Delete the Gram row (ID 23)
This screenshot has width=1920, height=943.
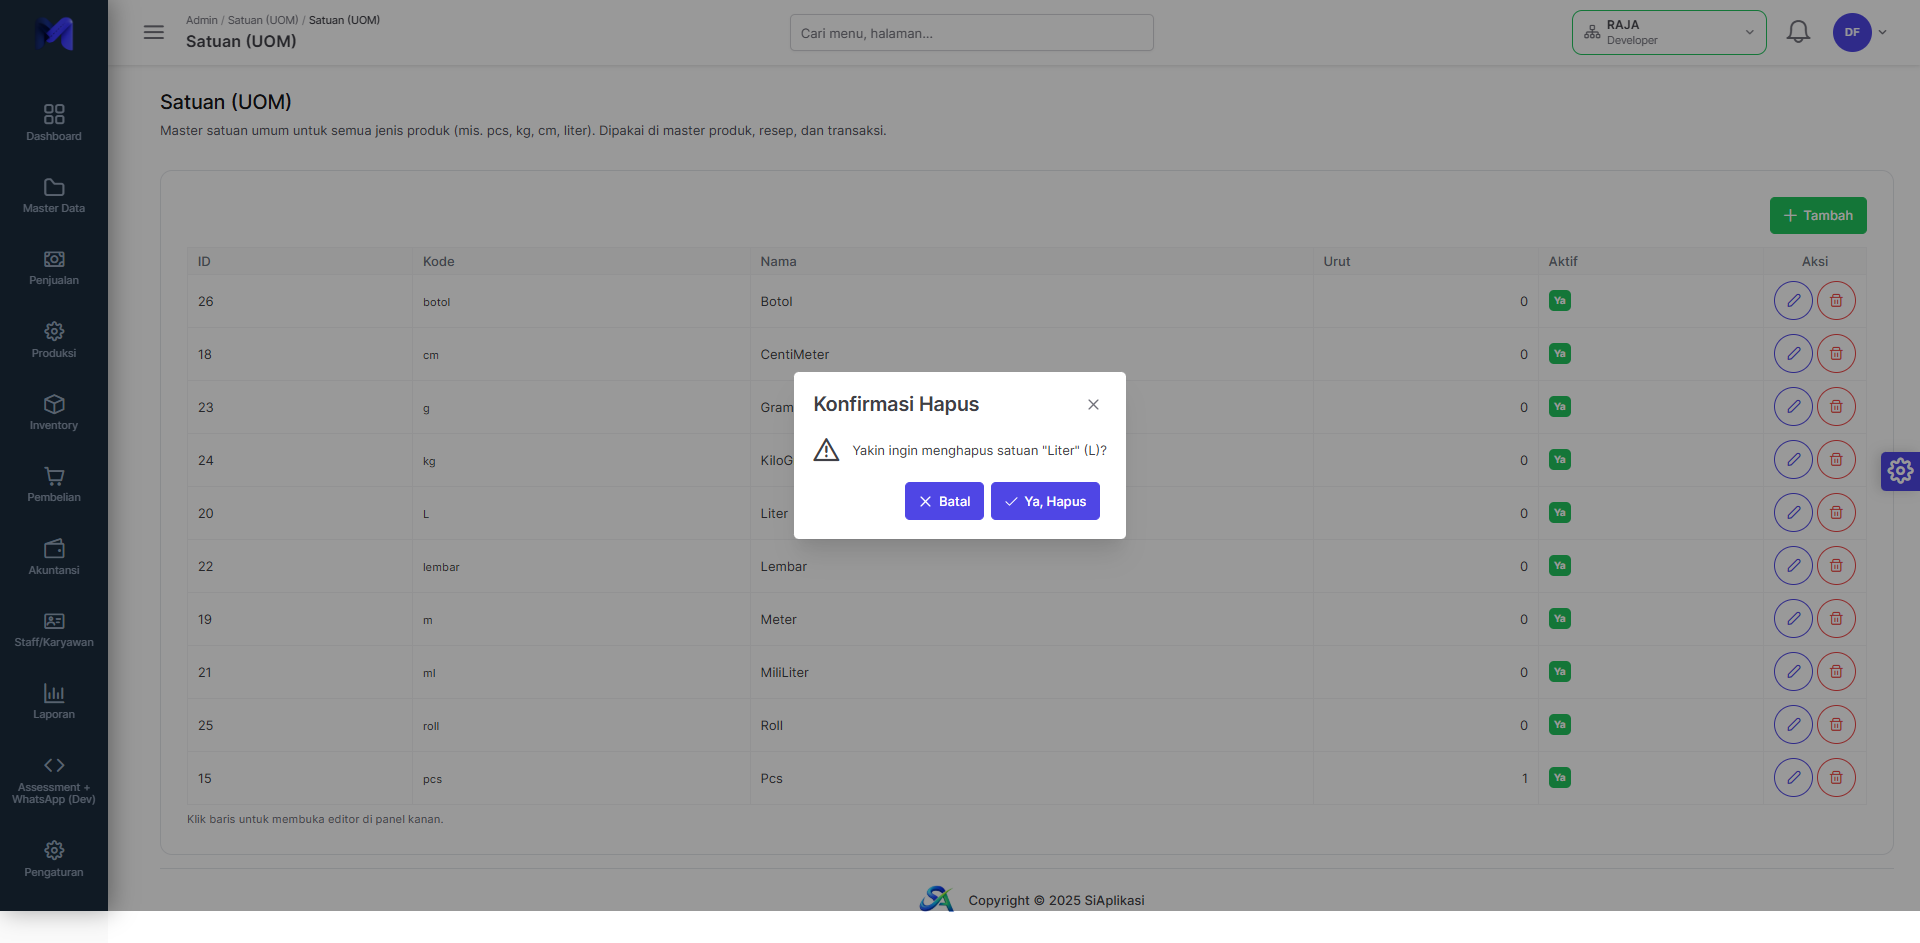1836,407
